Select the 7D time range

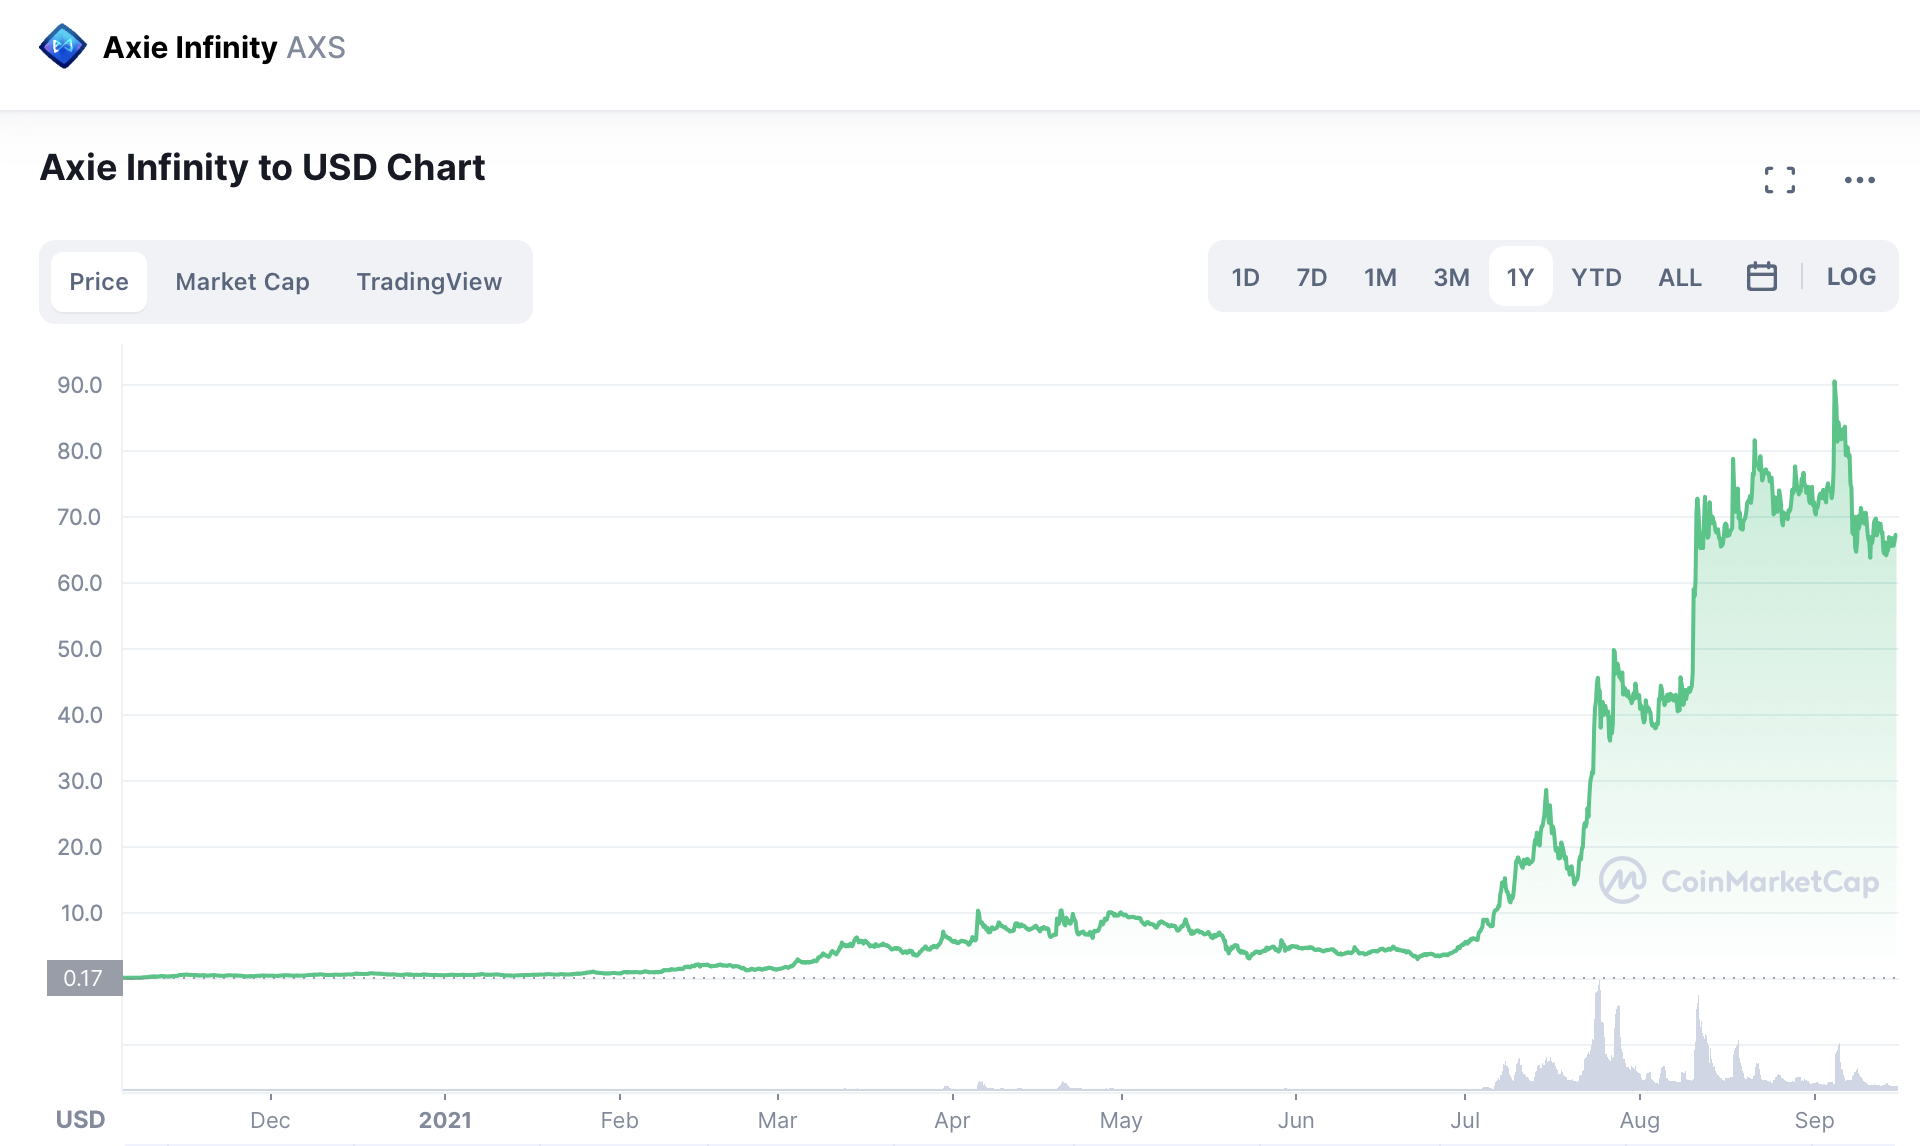pos(1311,277)
